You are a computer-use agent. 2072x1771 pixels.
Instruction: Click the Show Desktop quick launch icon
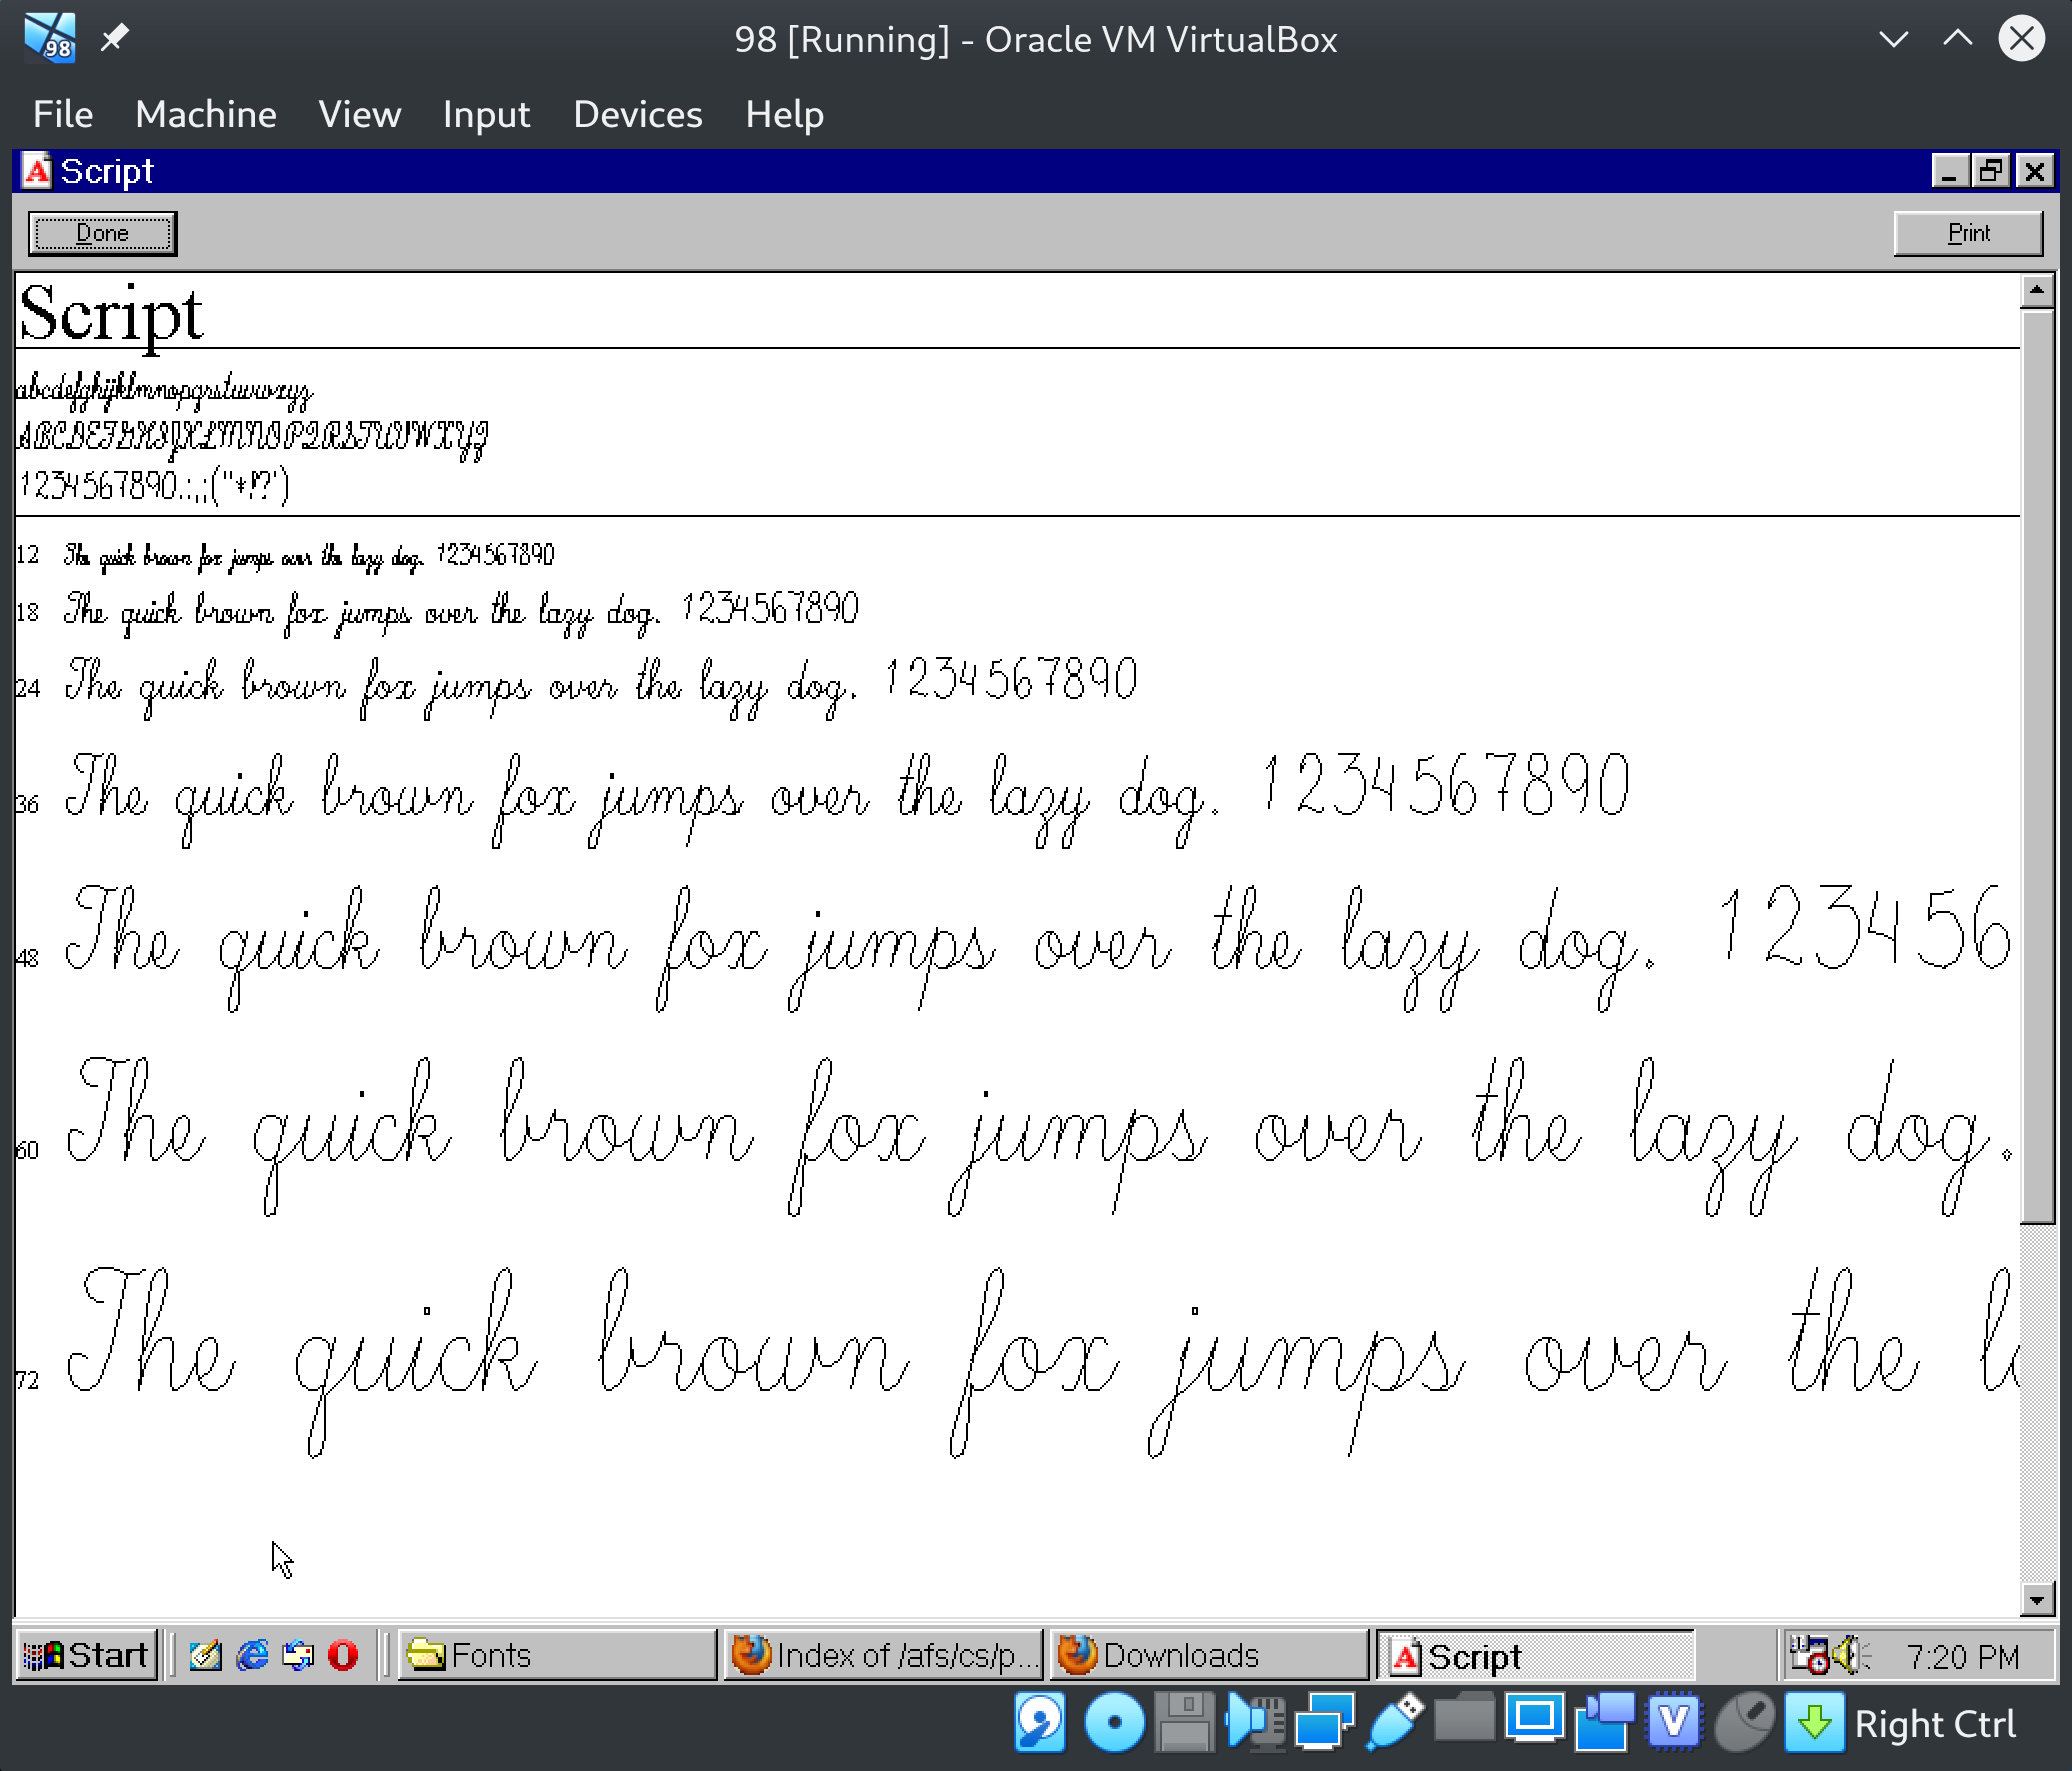pos(205,1655)
